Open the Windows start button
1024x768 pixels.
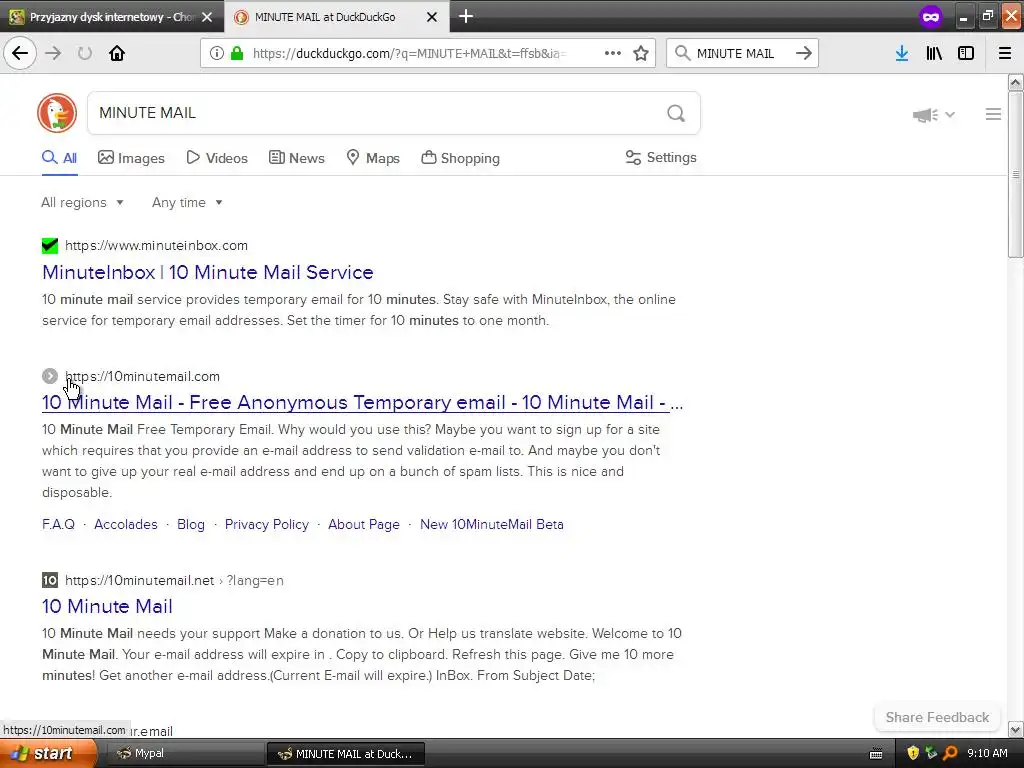48,753
